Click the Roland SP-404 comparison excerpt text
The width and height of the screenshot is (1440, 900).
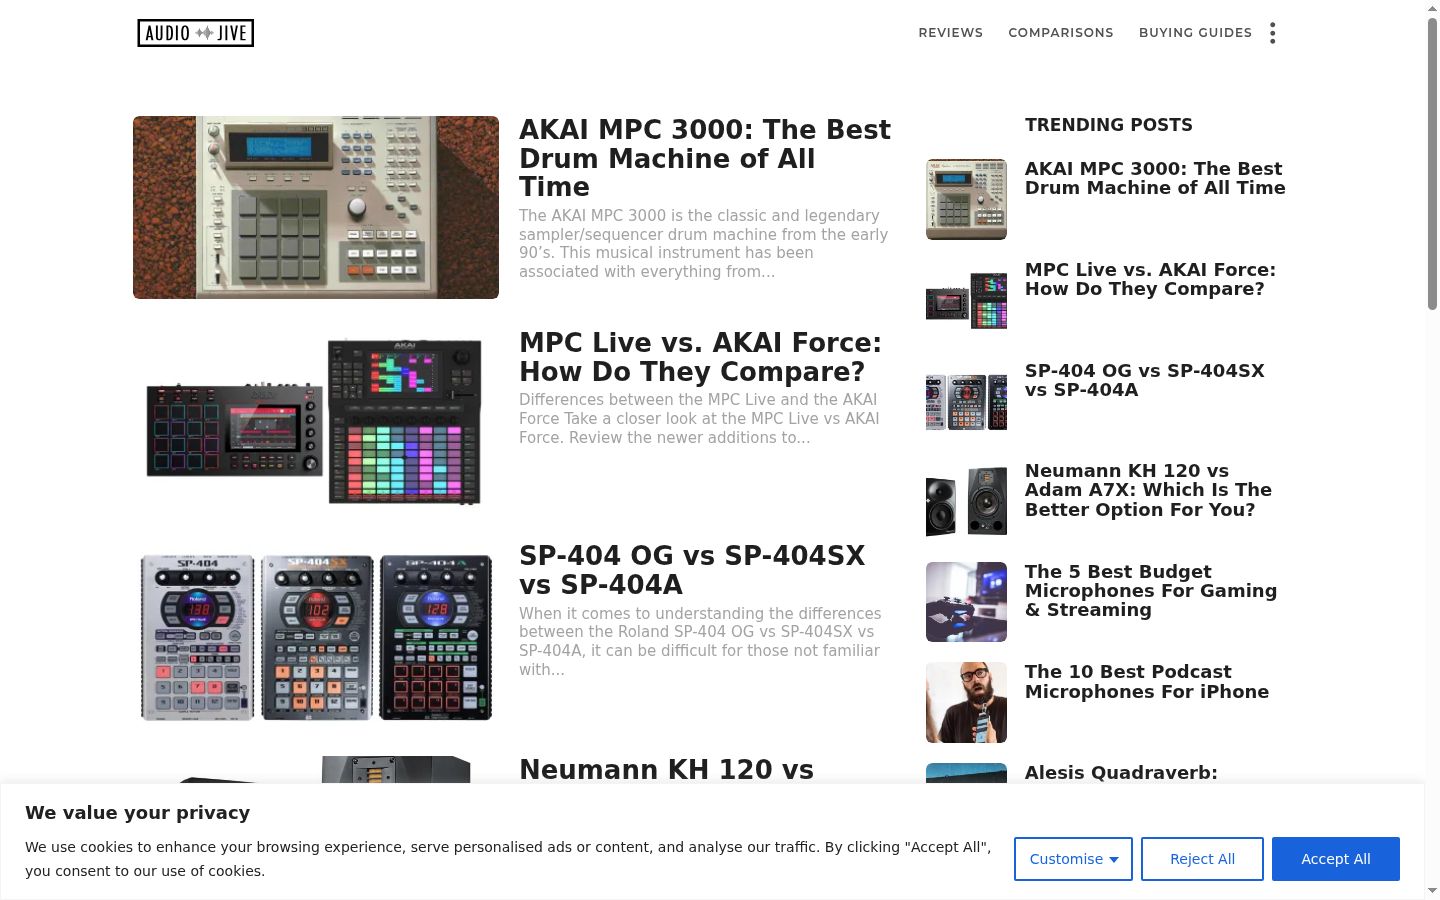click(700, 641)
